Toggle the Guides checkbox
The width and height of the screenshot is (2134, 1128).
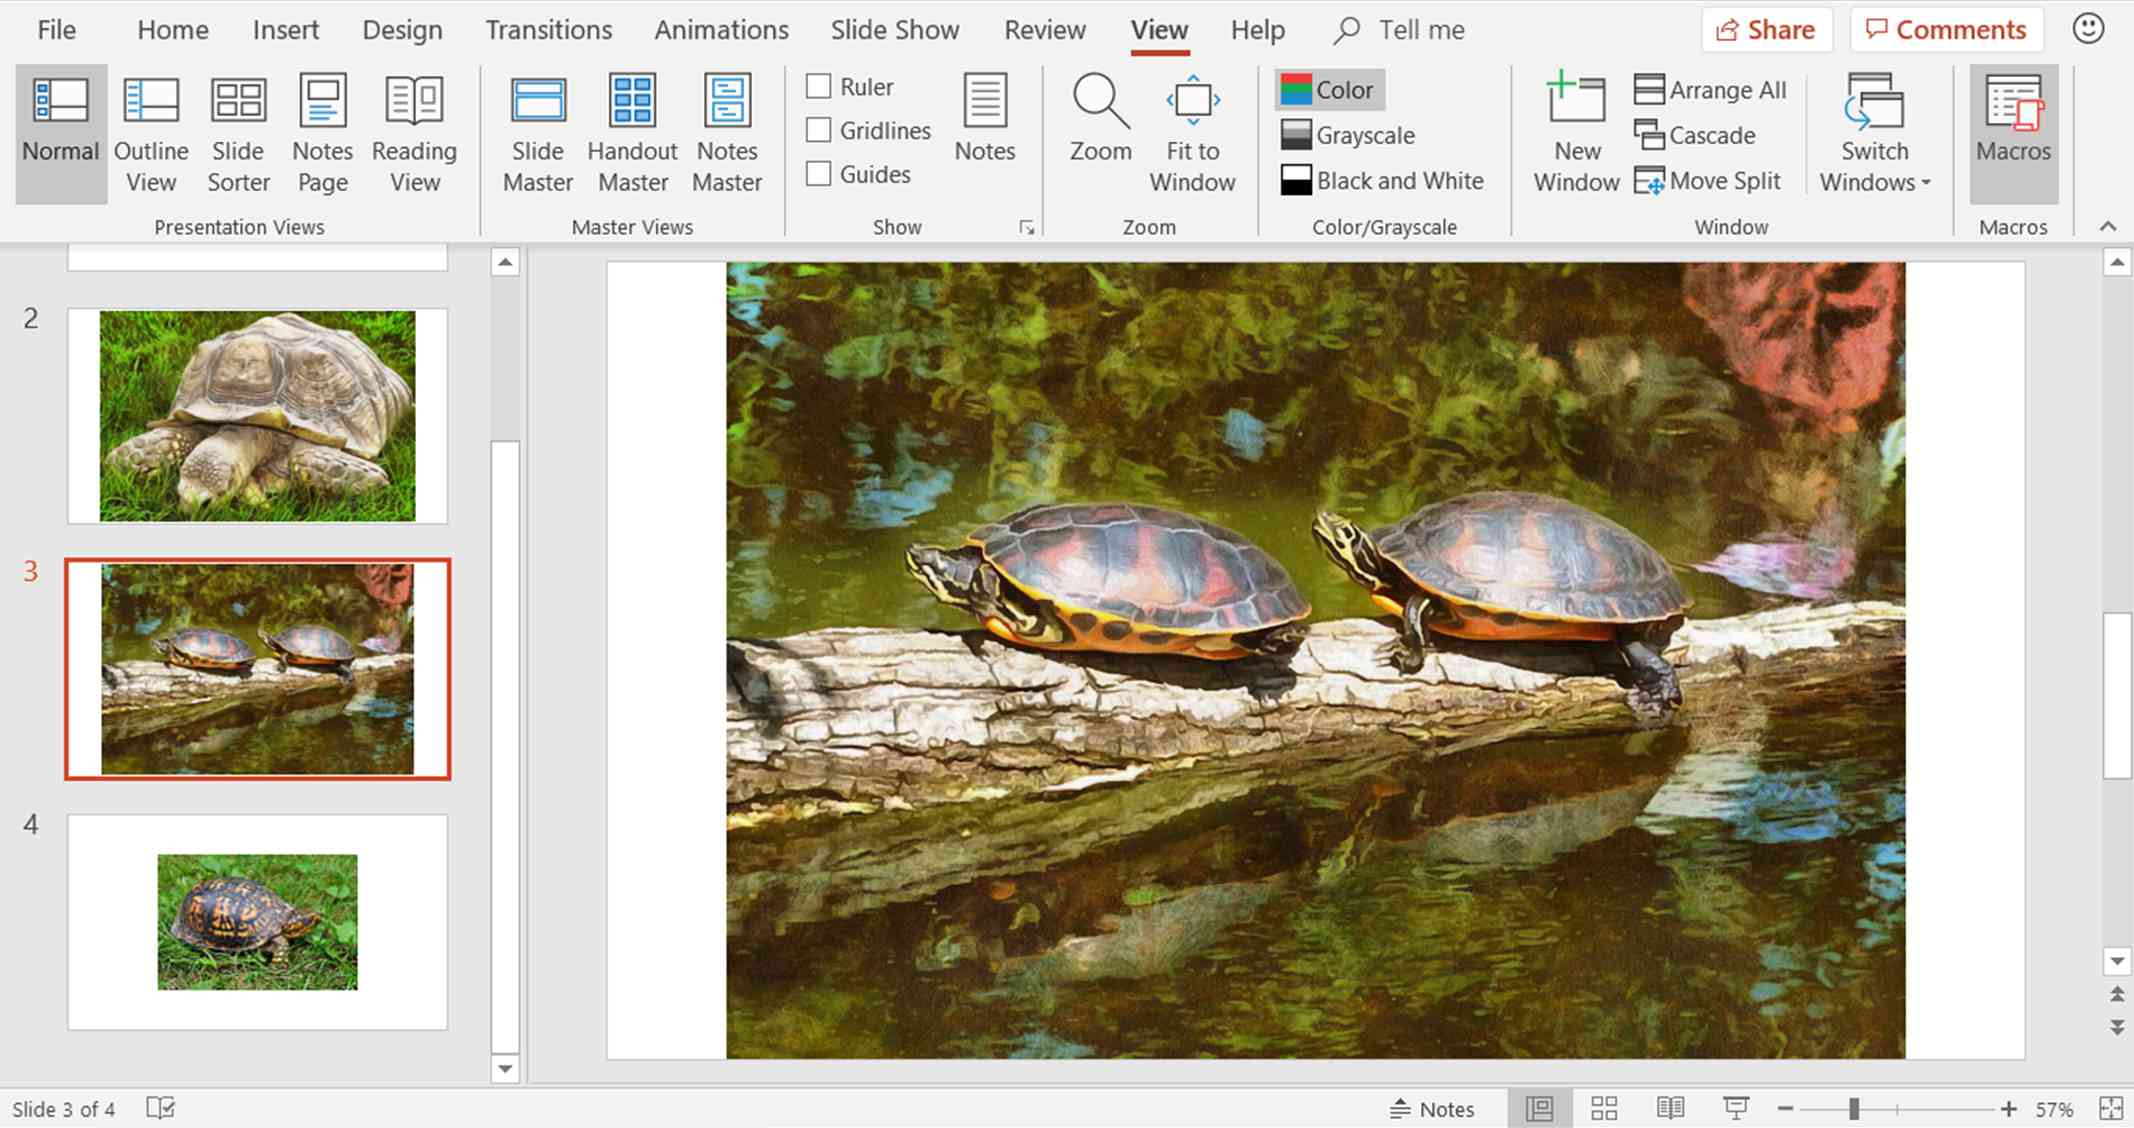[819, 172]
